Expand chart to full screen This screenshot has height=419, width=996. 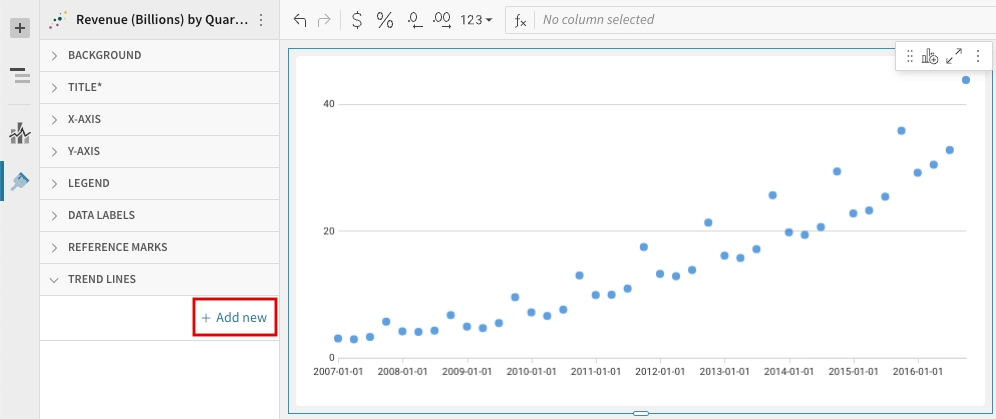954,57
